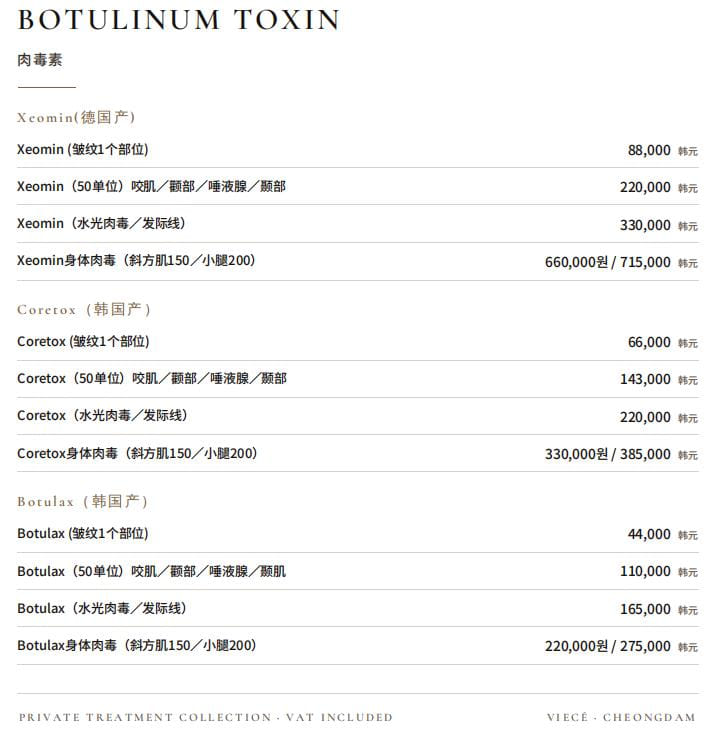Image resolution: width=723 pixels, height=742 pixels.
Task: Click the 110,000 Botulax price
Action: (x=645, y=571)
